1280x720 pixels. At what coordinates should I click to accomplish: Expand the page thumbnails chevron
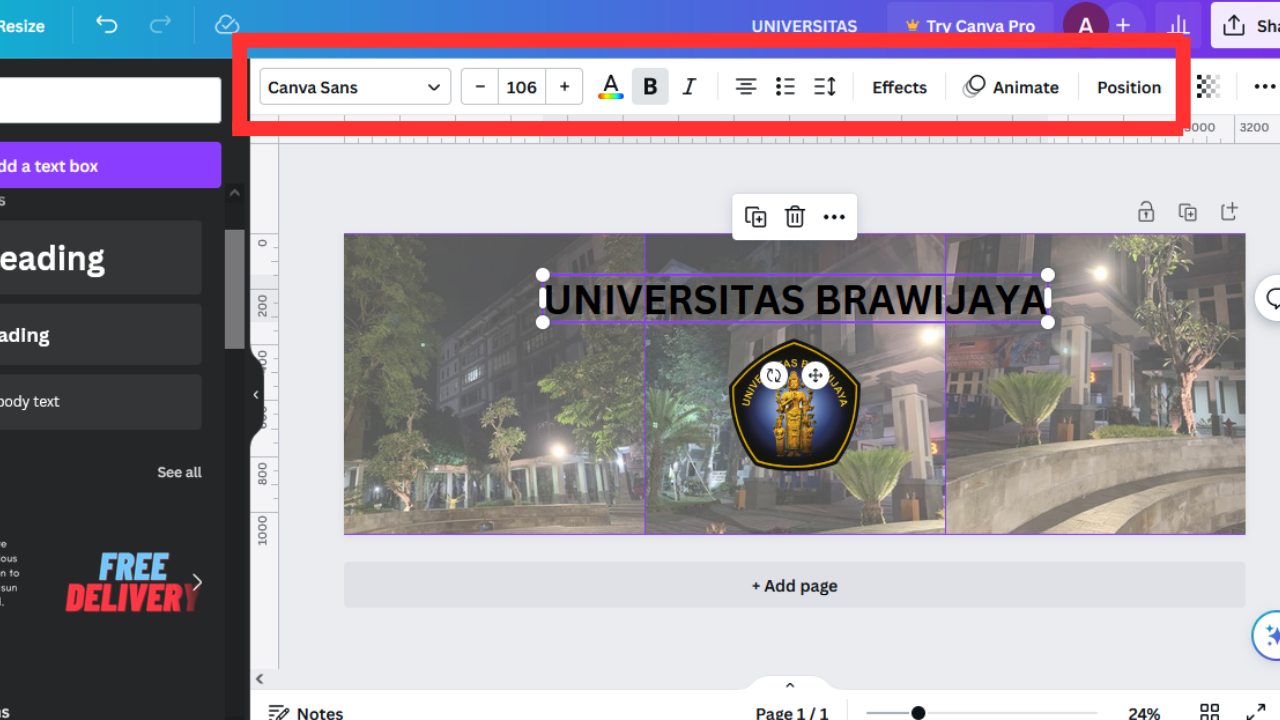click(x=790, y=686)
